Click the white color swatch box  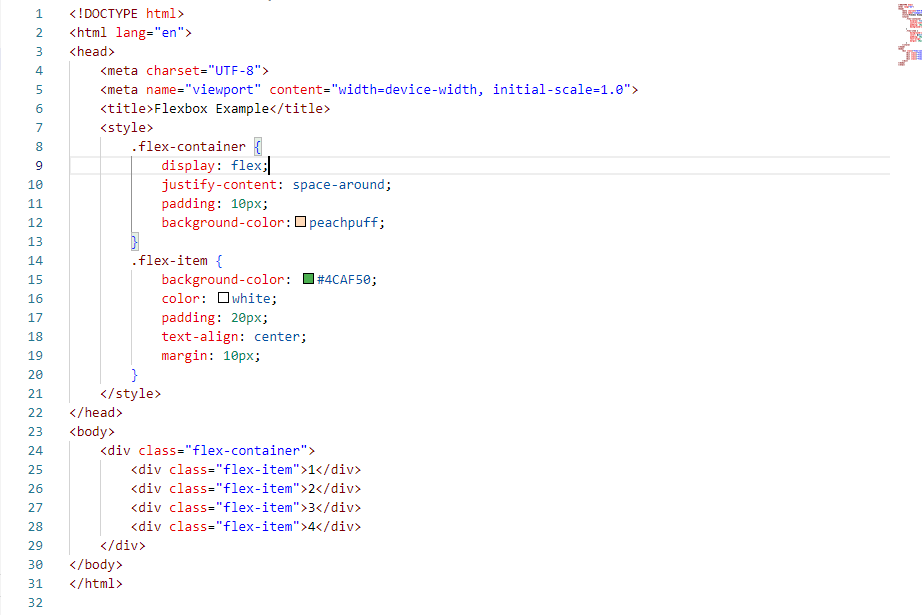tap(223, 298)
